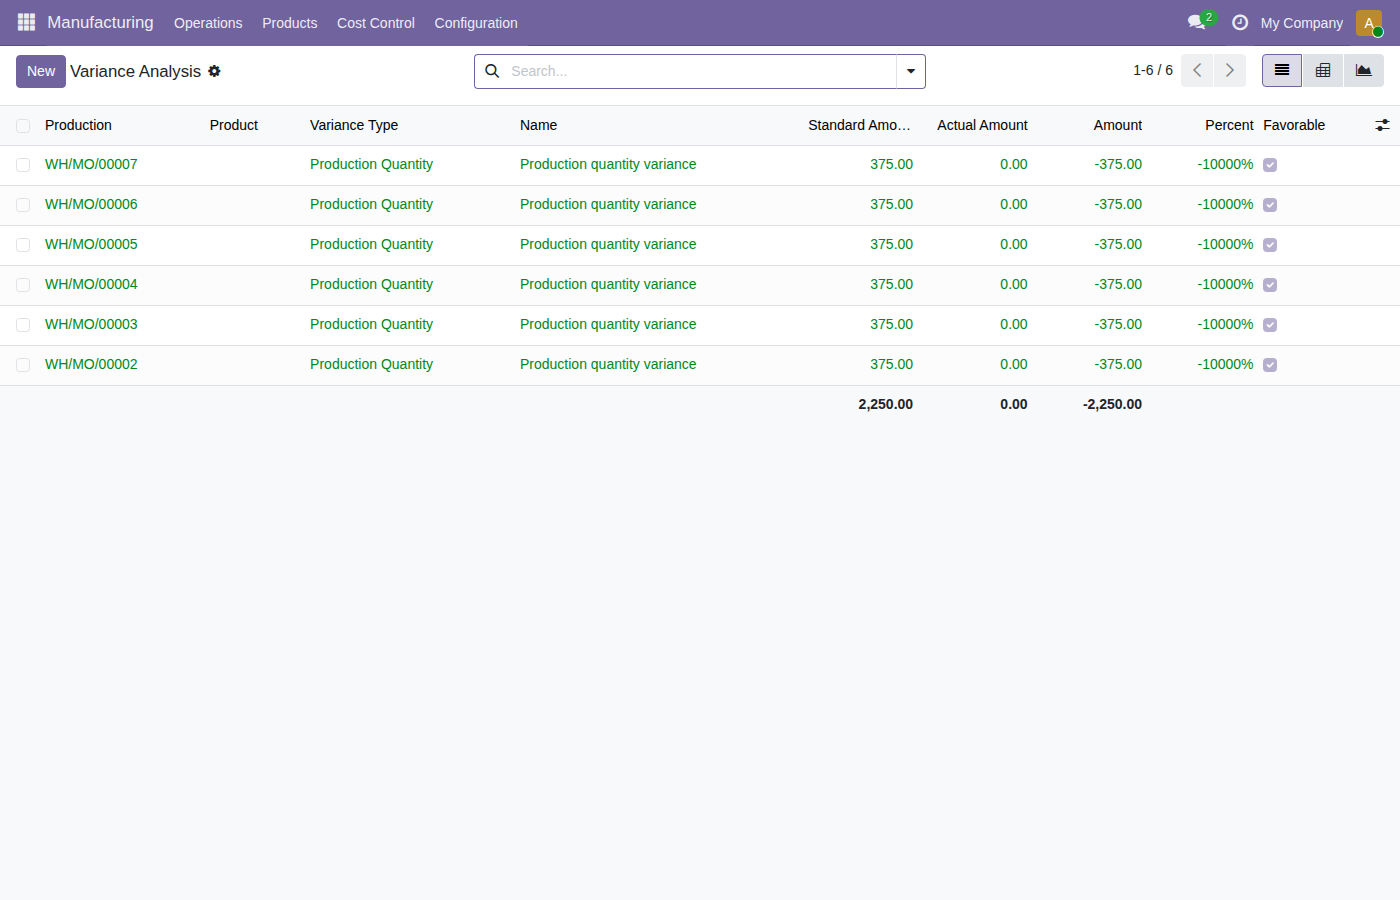Screen dimensions: 1400x900
Task: Select the WH/MO/00004 row checkbox
Action: (23, 285)
